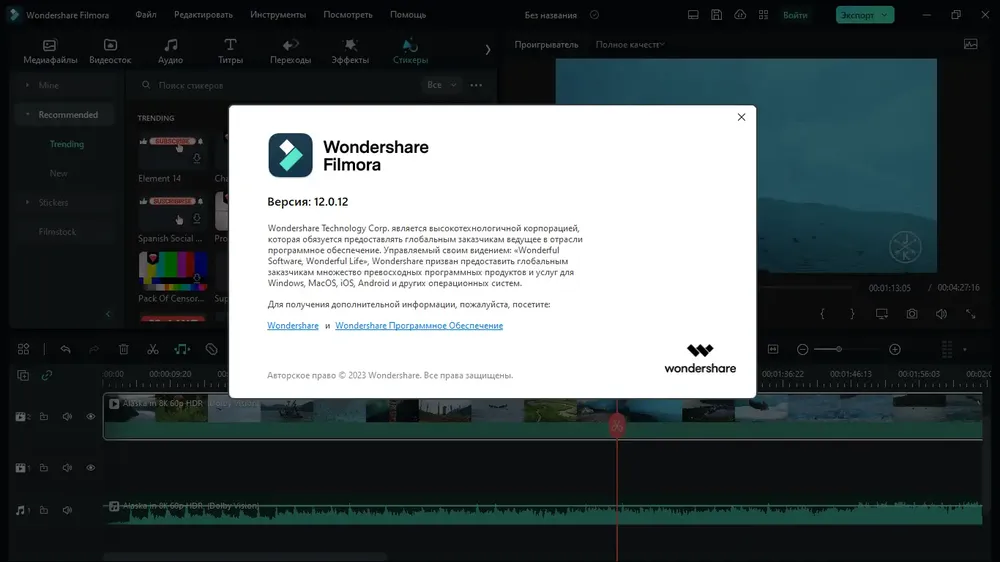Switch to the Аудио tab

coord(170,51)
